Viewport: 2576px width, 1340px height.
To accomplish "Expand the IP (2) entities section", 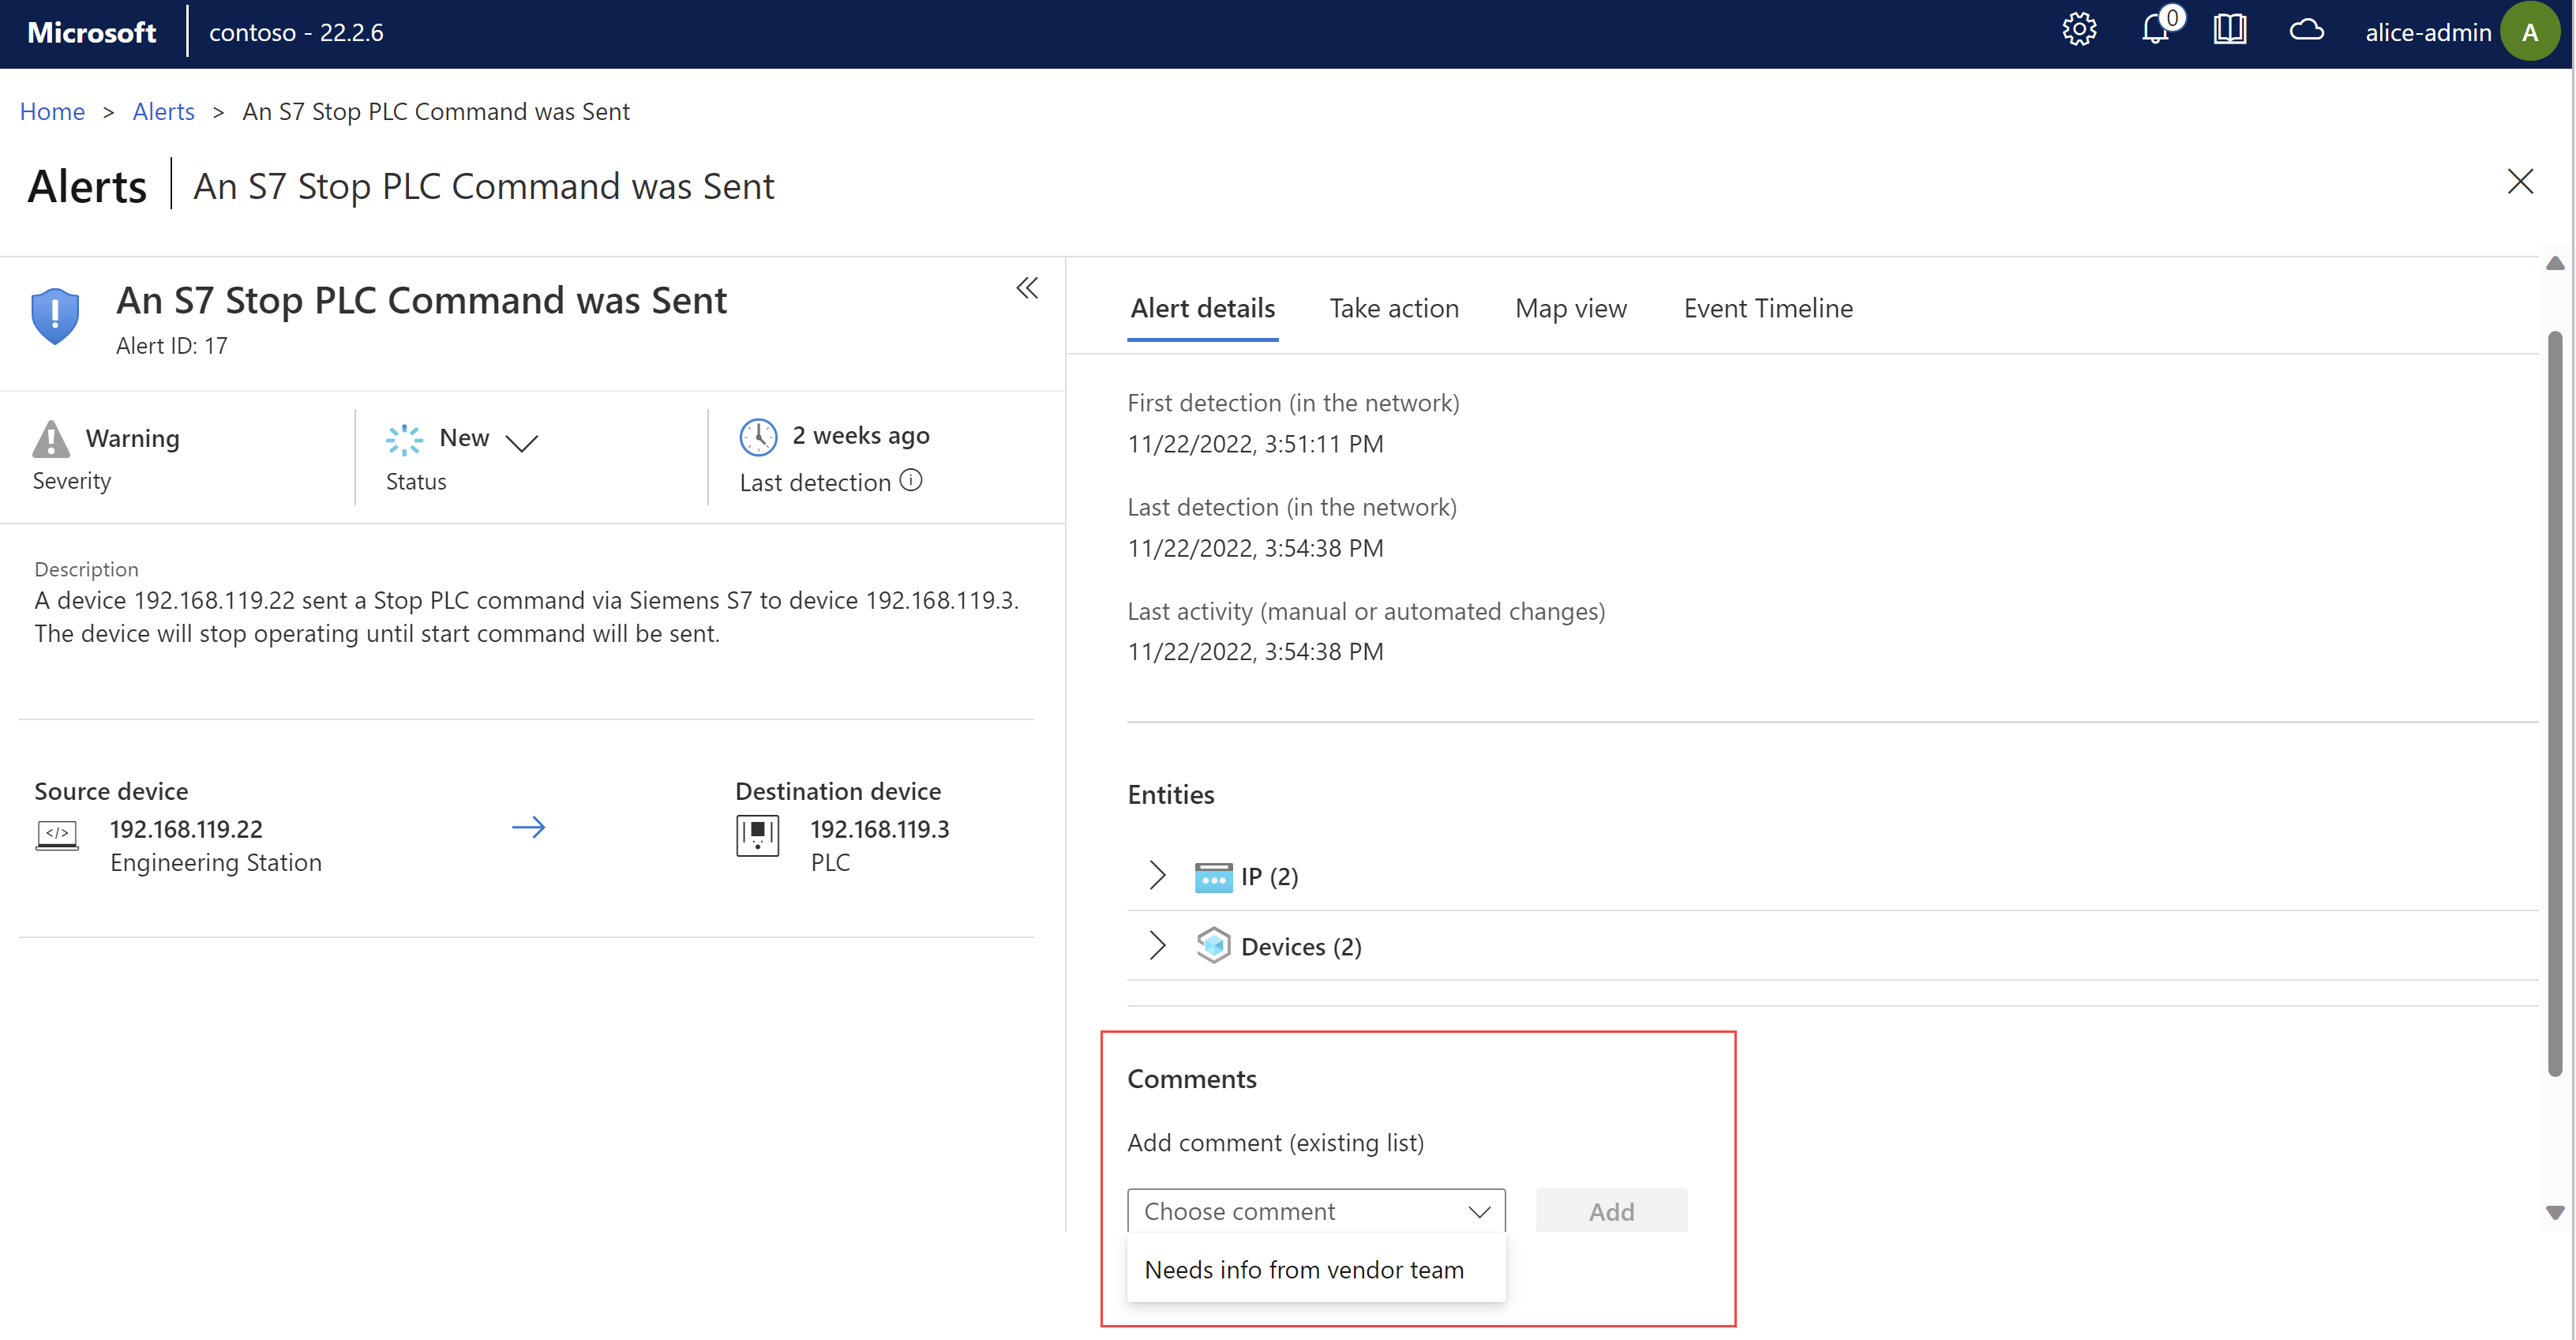I will click(x=1155, y=875).
